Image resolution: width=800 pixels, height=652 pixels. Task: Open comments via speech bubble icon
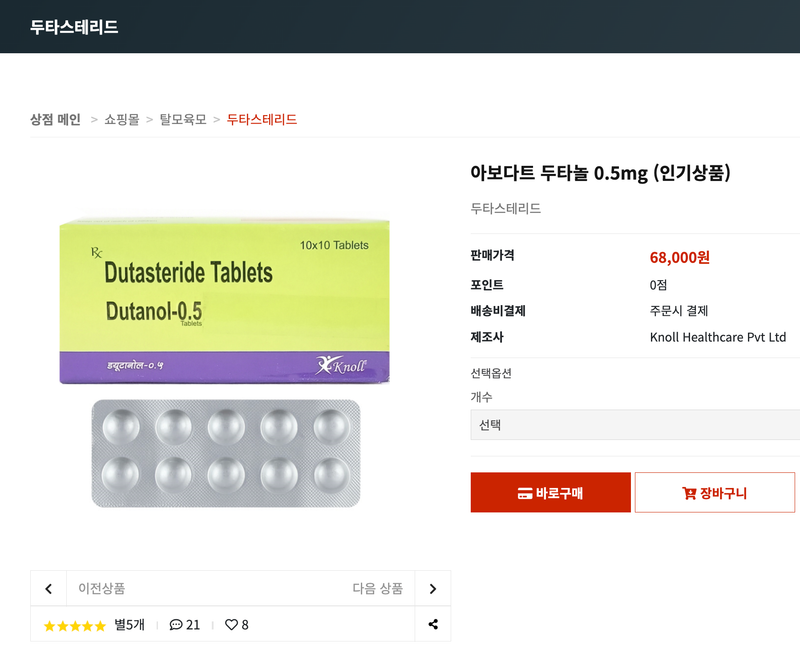(x=176, y=625)
